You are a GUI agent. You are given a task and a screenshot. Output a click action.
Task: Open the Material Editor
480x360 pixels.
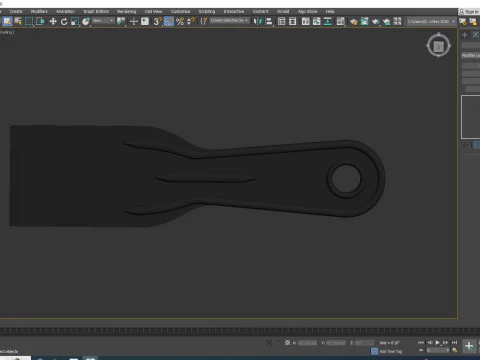coord(340,22)
